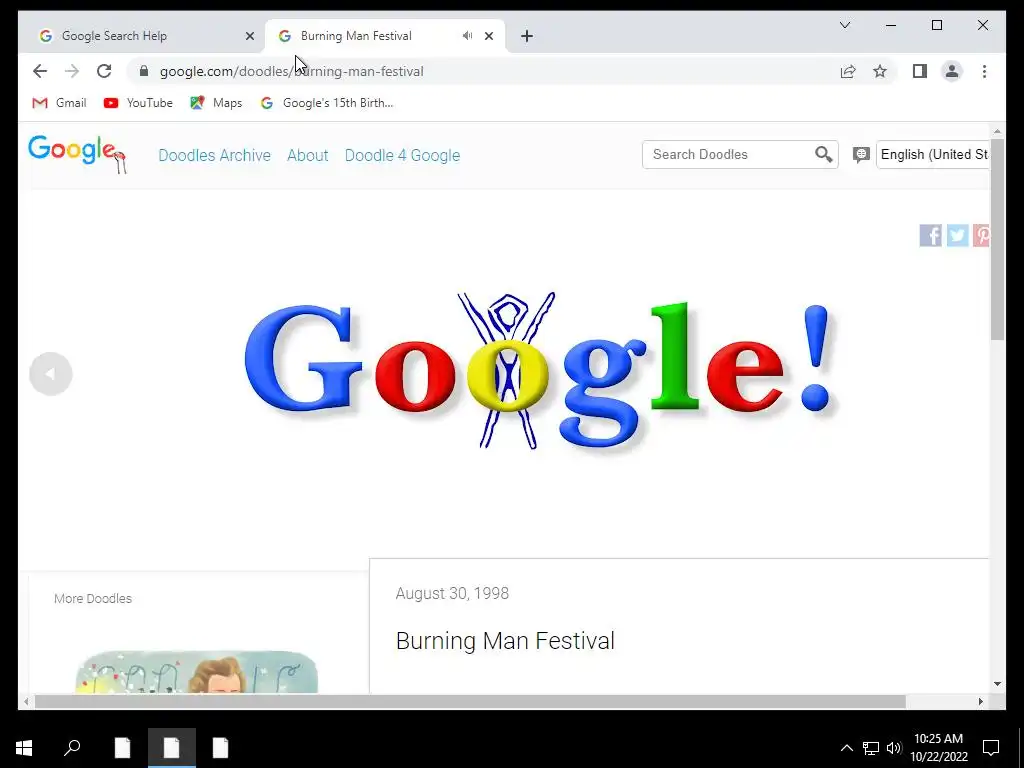Screen dimensions: 1024x768
Task: Open the Maps bookmark
Action: [216, 103]
